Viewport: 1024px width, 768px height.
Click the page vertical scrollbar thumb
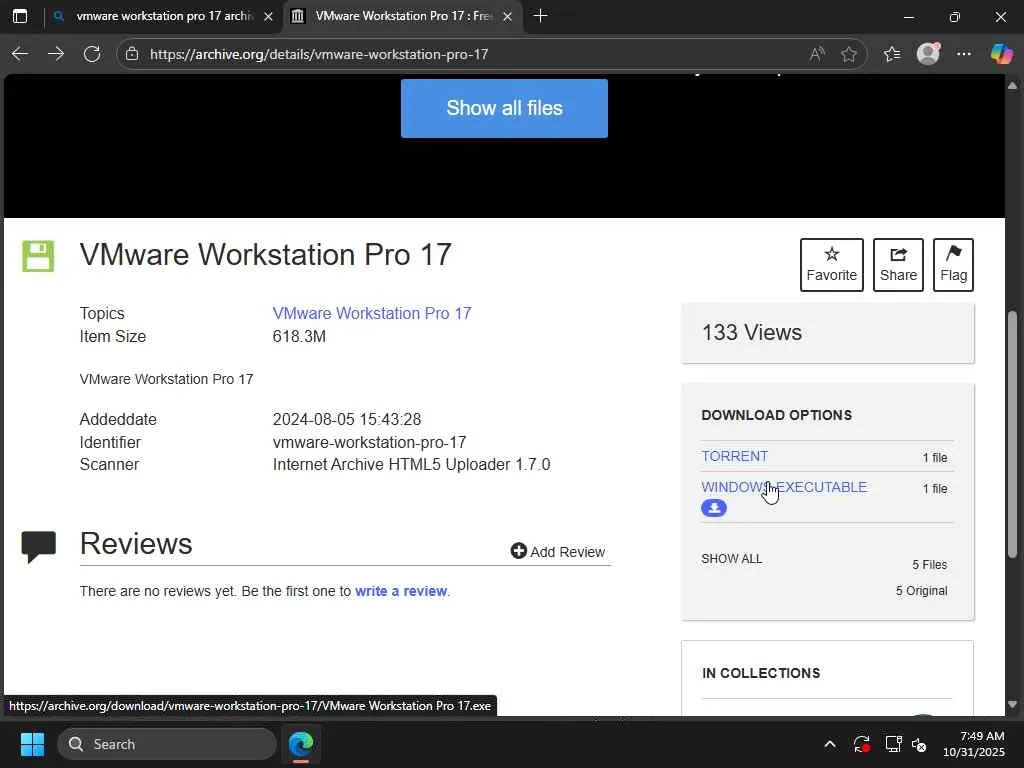tap(1012, 434)
